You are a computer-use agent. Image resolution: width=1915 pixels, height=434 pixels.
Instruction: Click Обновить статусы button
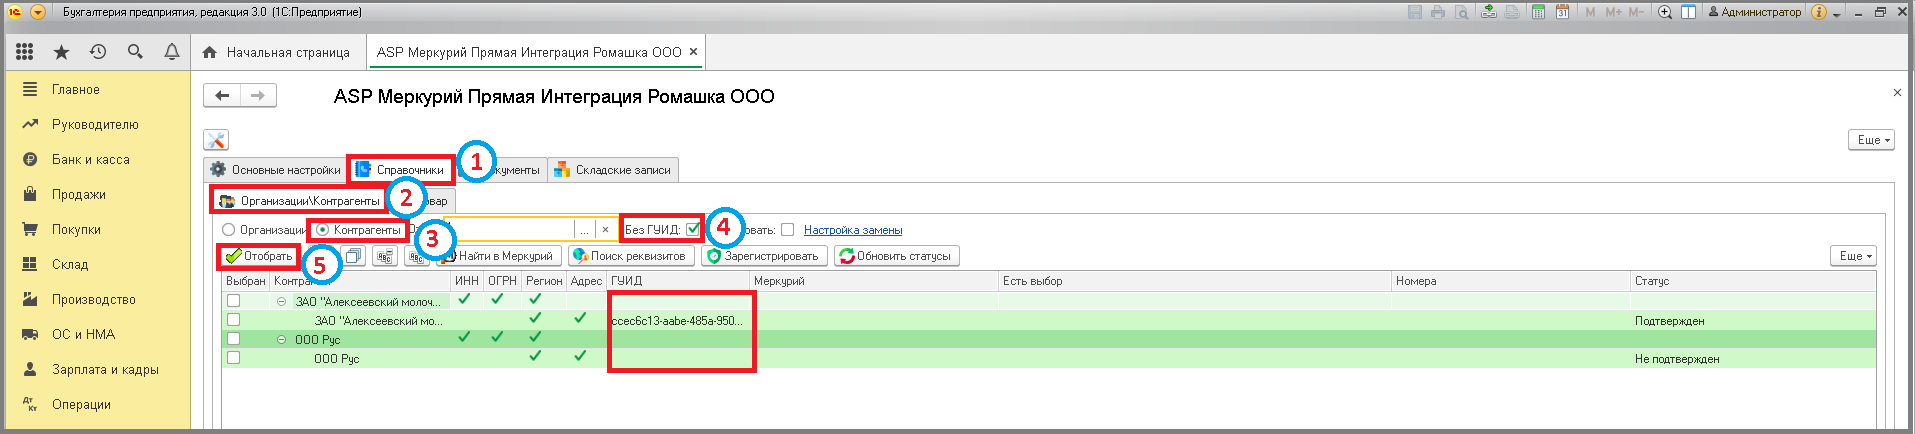pos(896,256)
